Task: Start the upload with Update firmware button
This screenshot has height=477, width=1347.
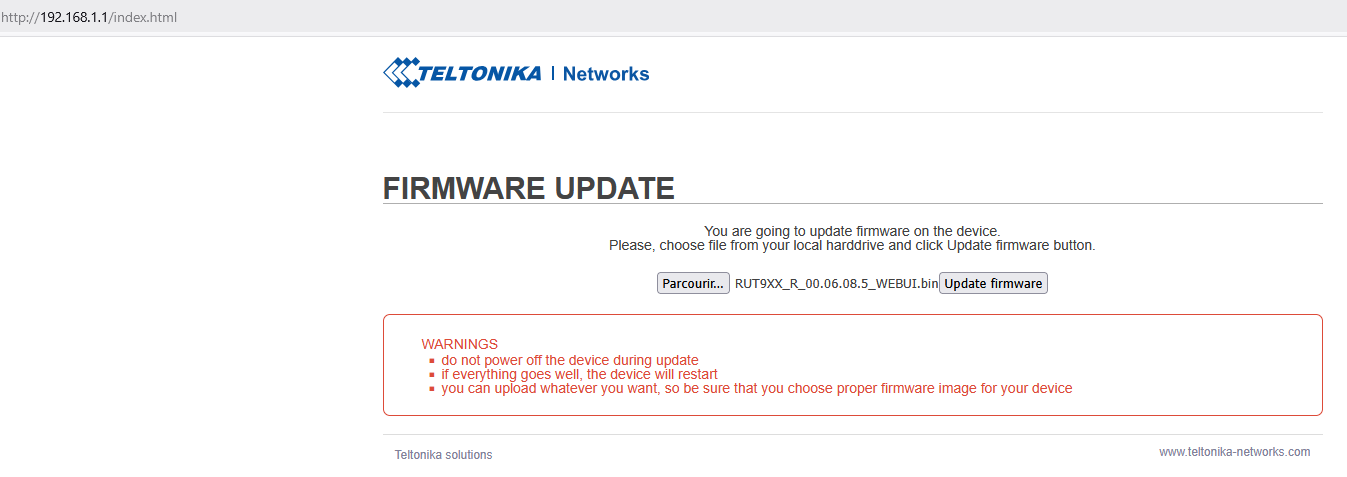Action: point(993,284)
